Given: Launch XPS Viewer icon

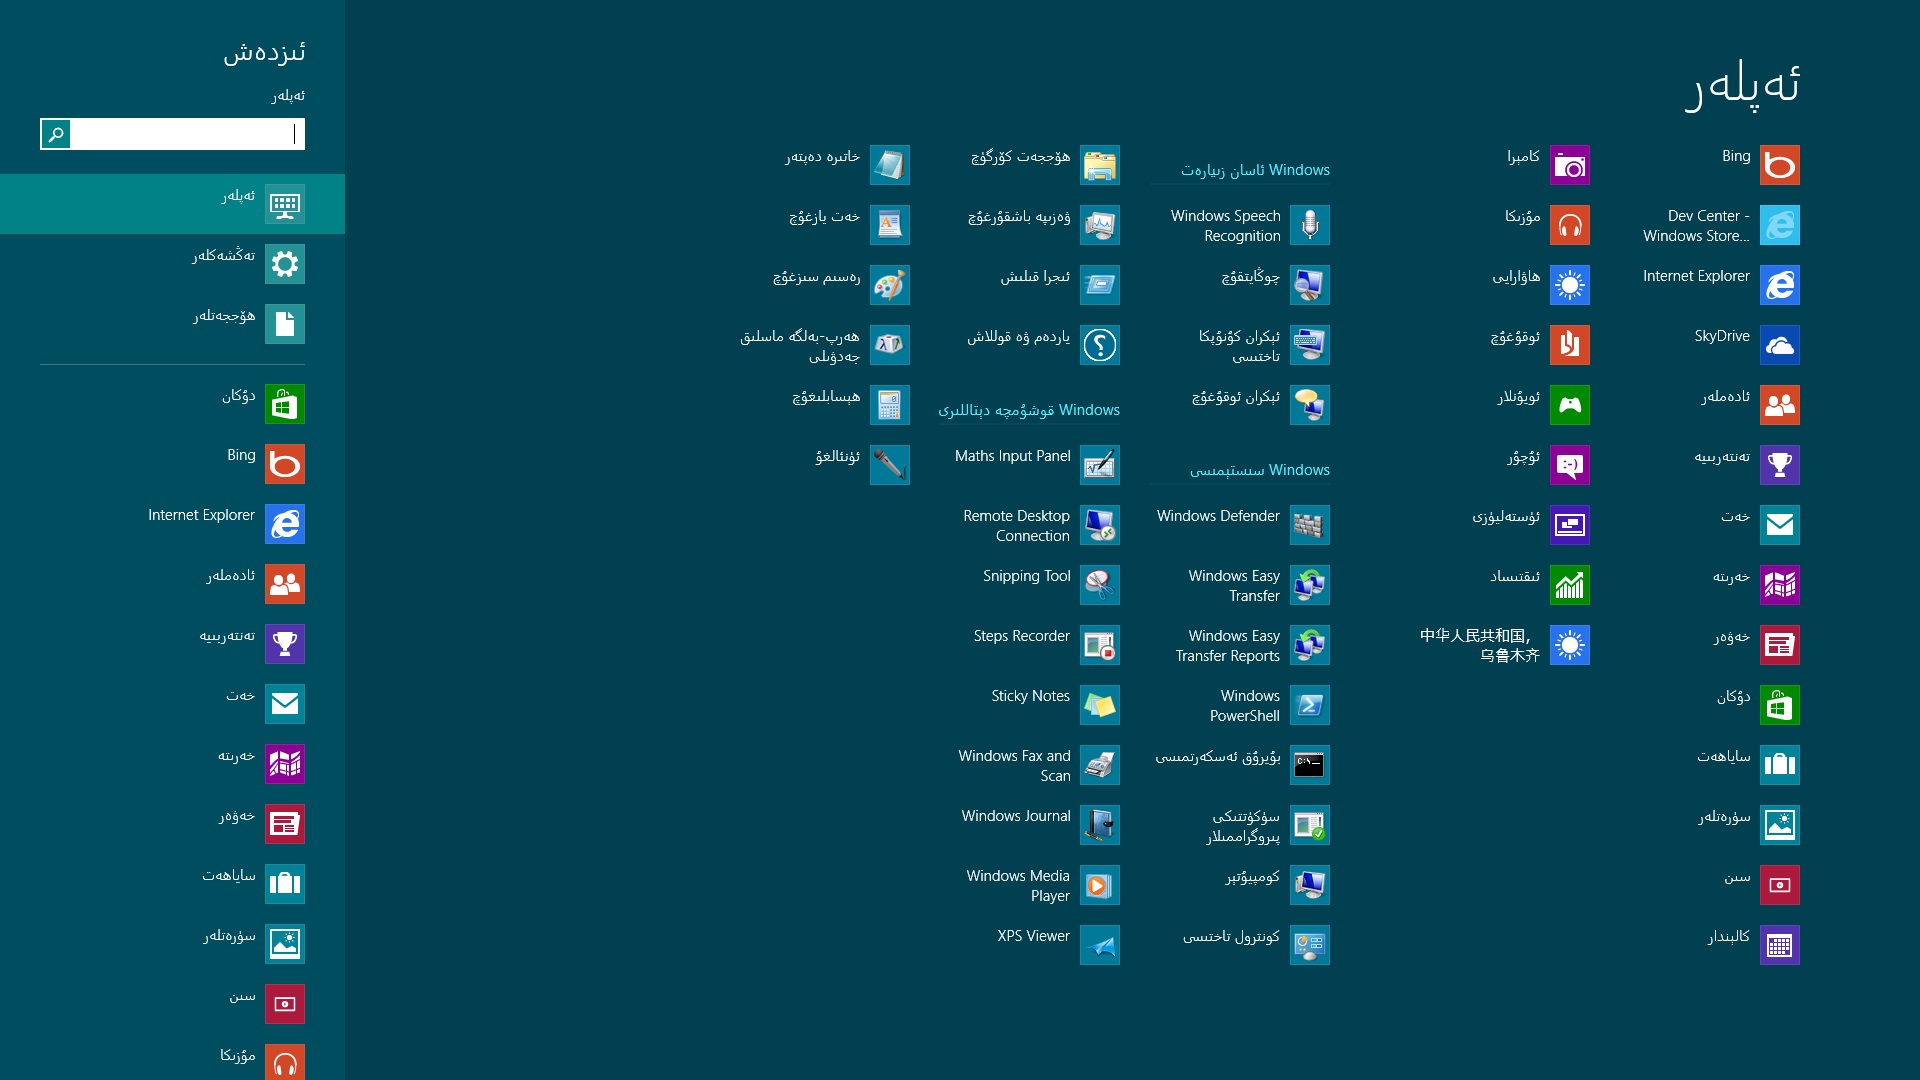Looking at the screenshot, I should (1100, 945).
